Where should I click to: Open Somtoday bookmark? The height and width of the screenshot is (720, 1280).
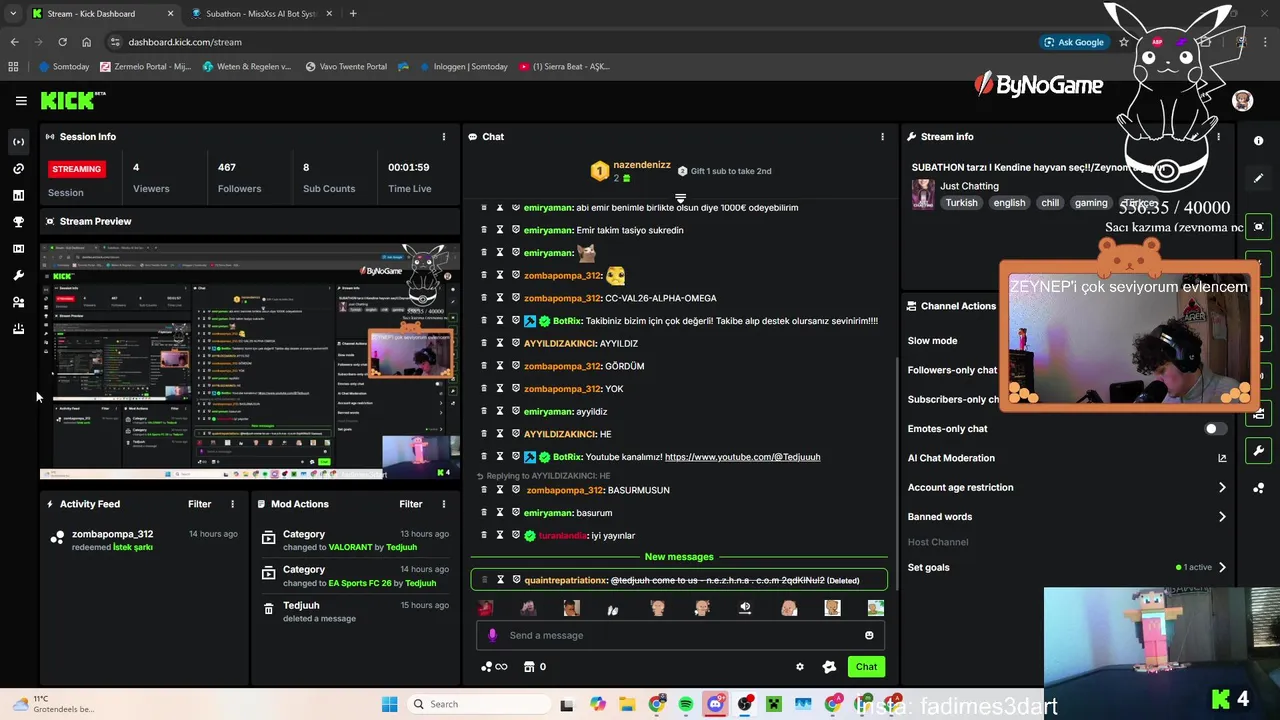coord(64,67)
